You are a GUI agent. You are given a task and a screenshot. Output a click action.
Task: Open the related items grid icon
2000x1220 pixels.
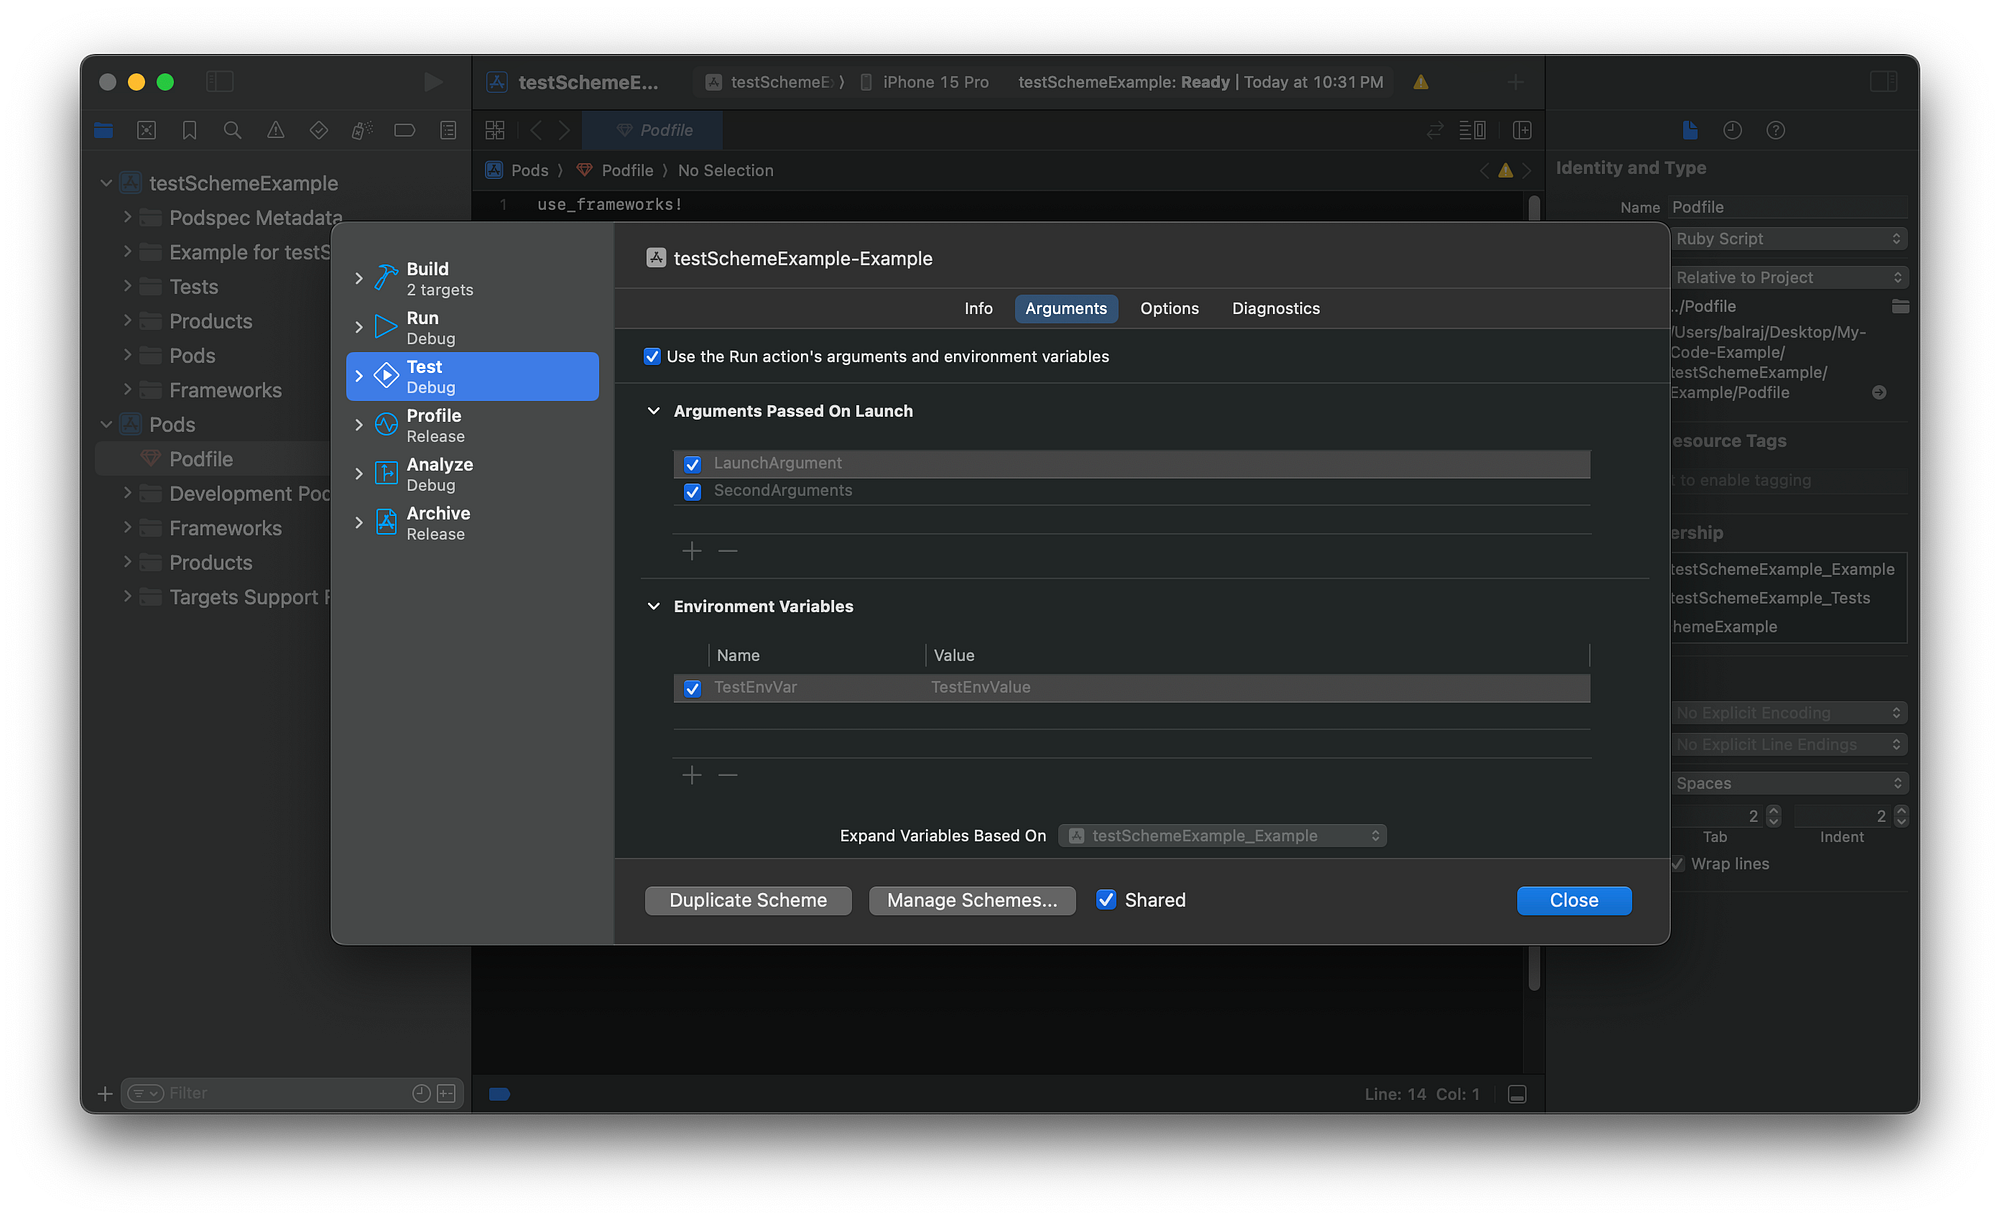(x=495, y=130)
